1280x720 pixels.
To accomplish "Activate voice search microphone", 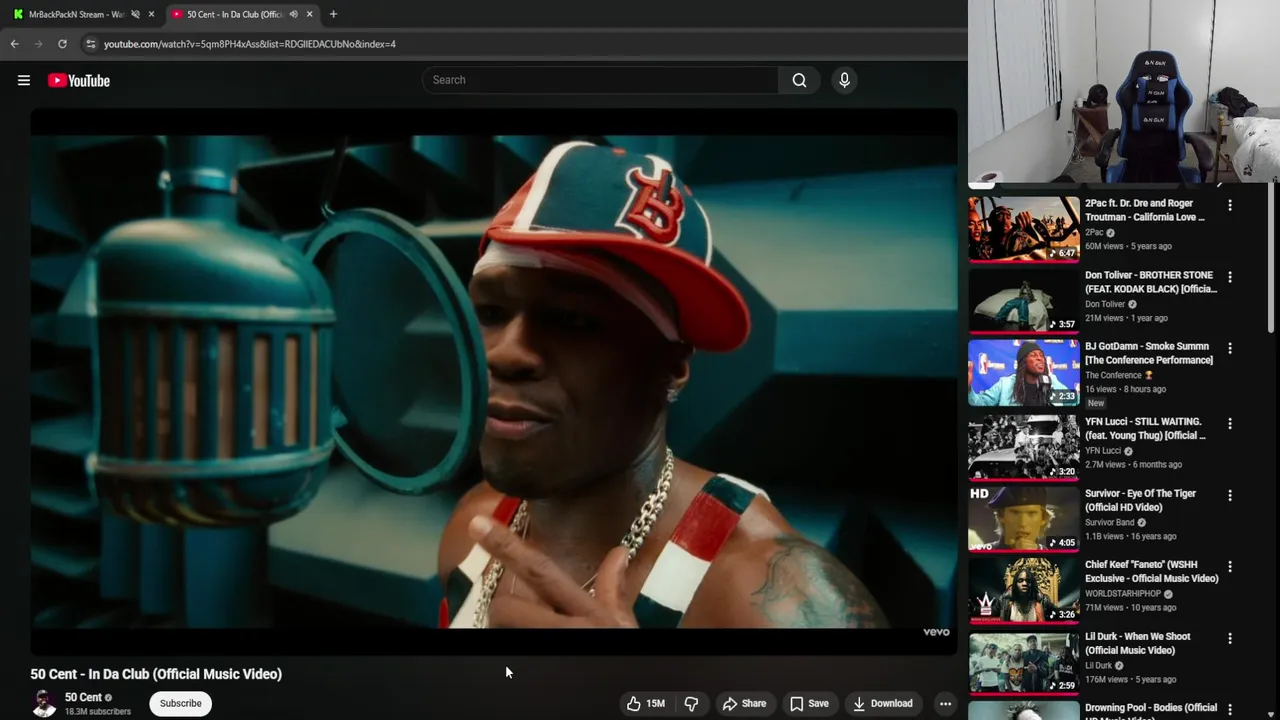I will pos(844,80).
